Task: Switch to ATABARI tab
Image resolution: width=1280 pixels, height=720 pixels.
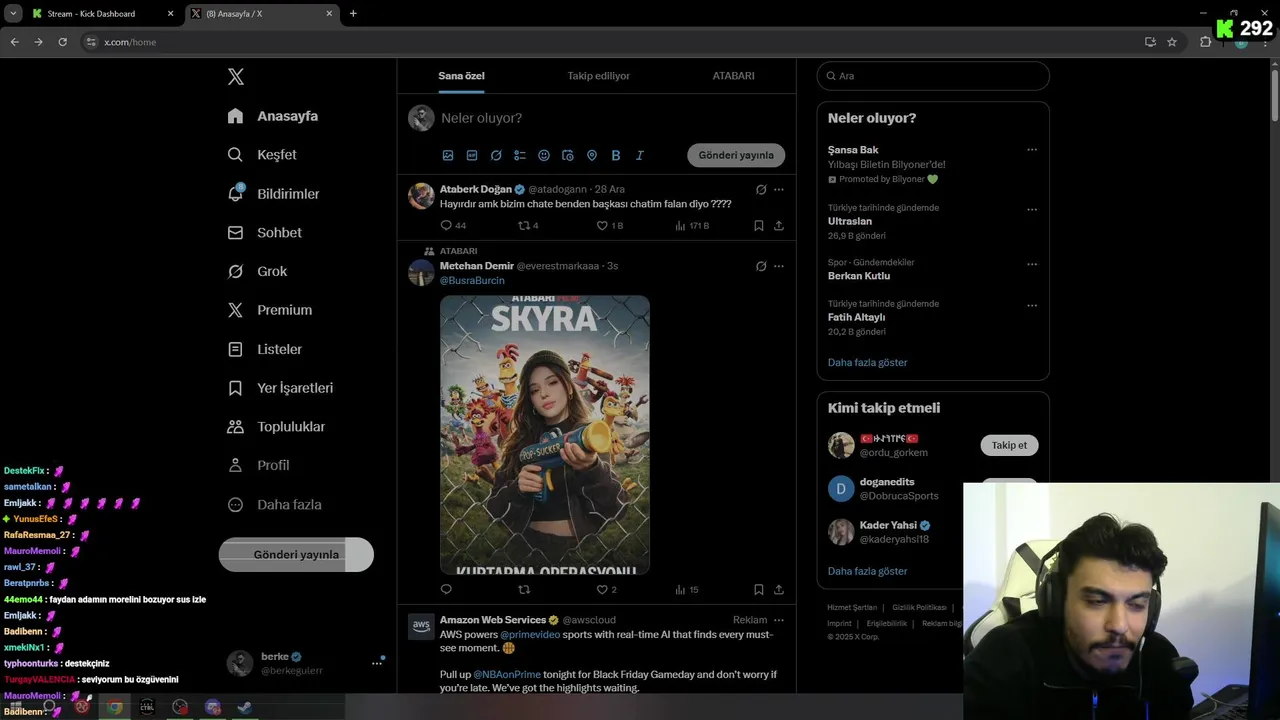Action: 733,76
